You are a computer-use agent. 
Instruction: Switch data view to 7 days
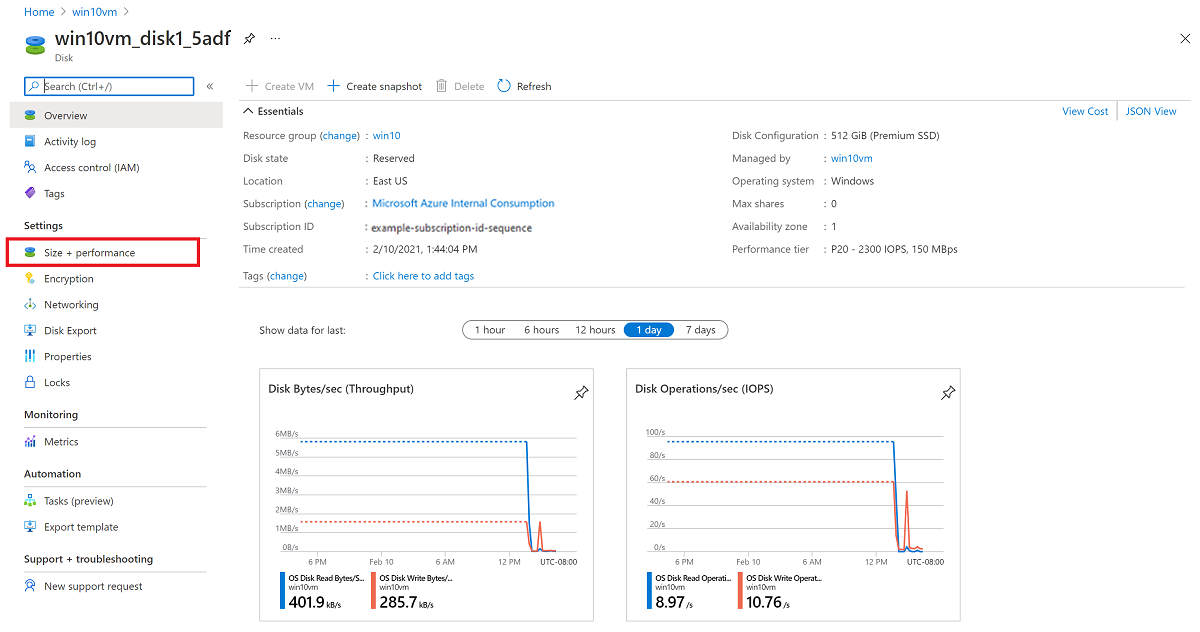click(x=702, y=329)
